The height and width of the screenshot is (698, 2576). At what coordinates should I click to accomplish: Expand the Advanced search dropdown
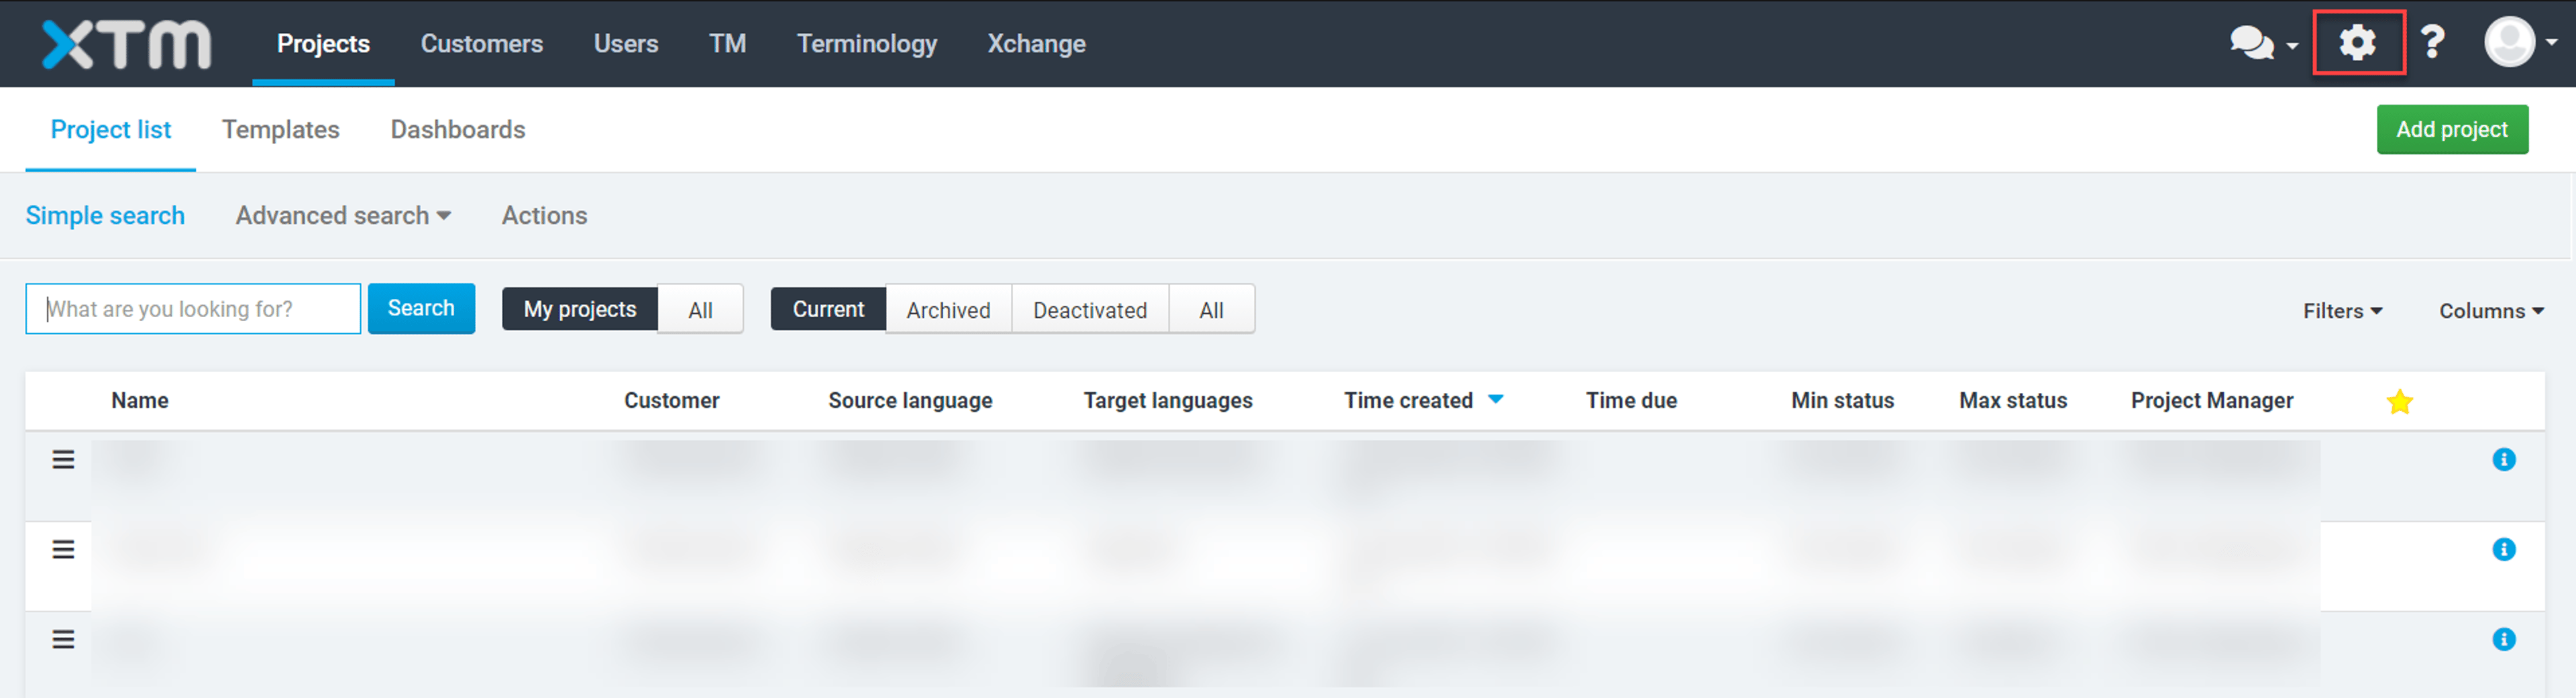[x=343, y=215]
